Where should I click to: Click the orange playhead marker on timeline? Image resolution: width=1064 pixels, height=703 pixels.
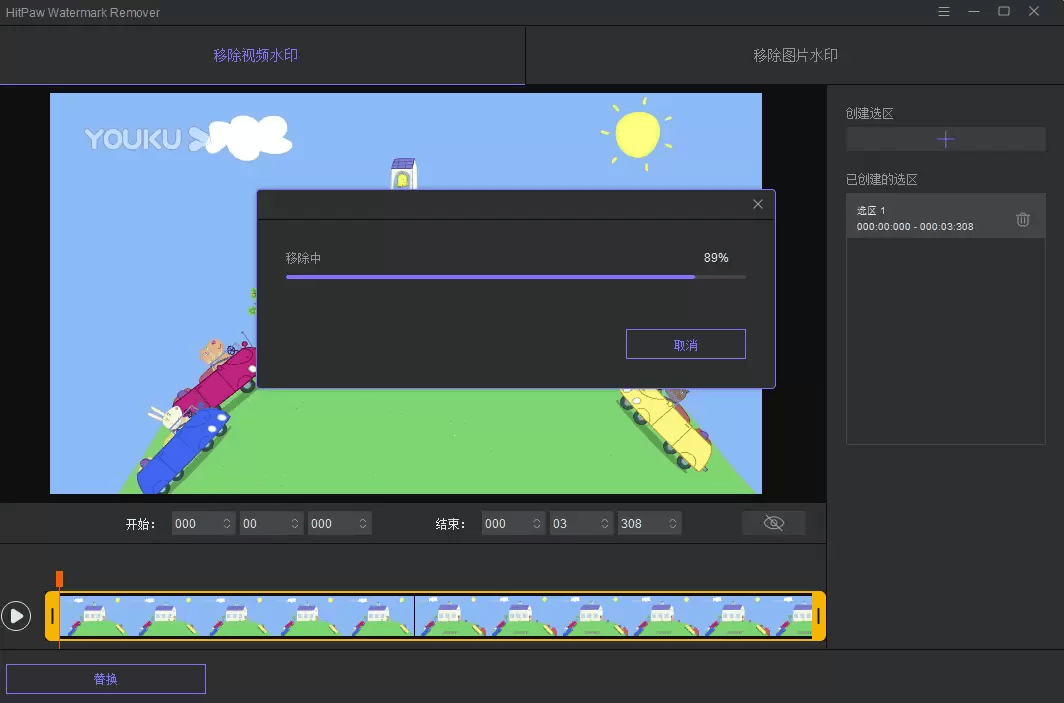pyautogui.click(x=59, y=579)
